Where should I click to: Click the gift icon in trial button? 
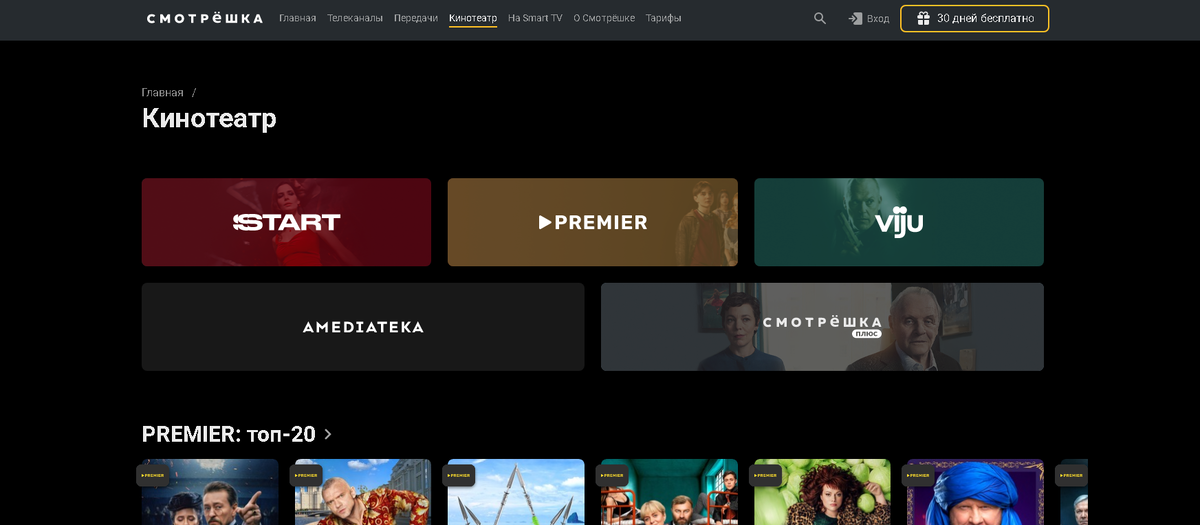923,18
